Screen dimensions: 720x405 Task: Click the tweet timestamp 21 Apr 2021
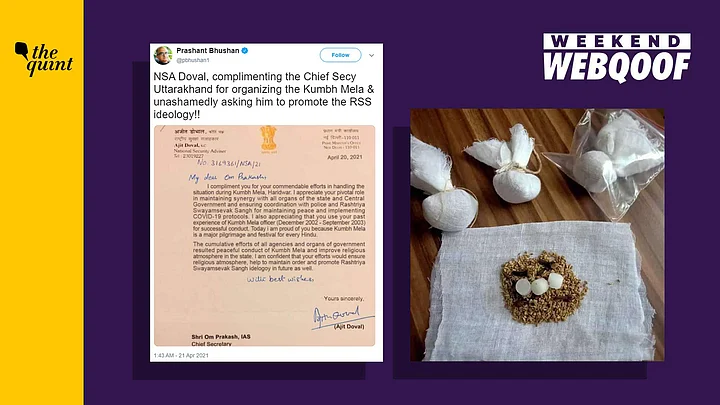tap(181, 355)
